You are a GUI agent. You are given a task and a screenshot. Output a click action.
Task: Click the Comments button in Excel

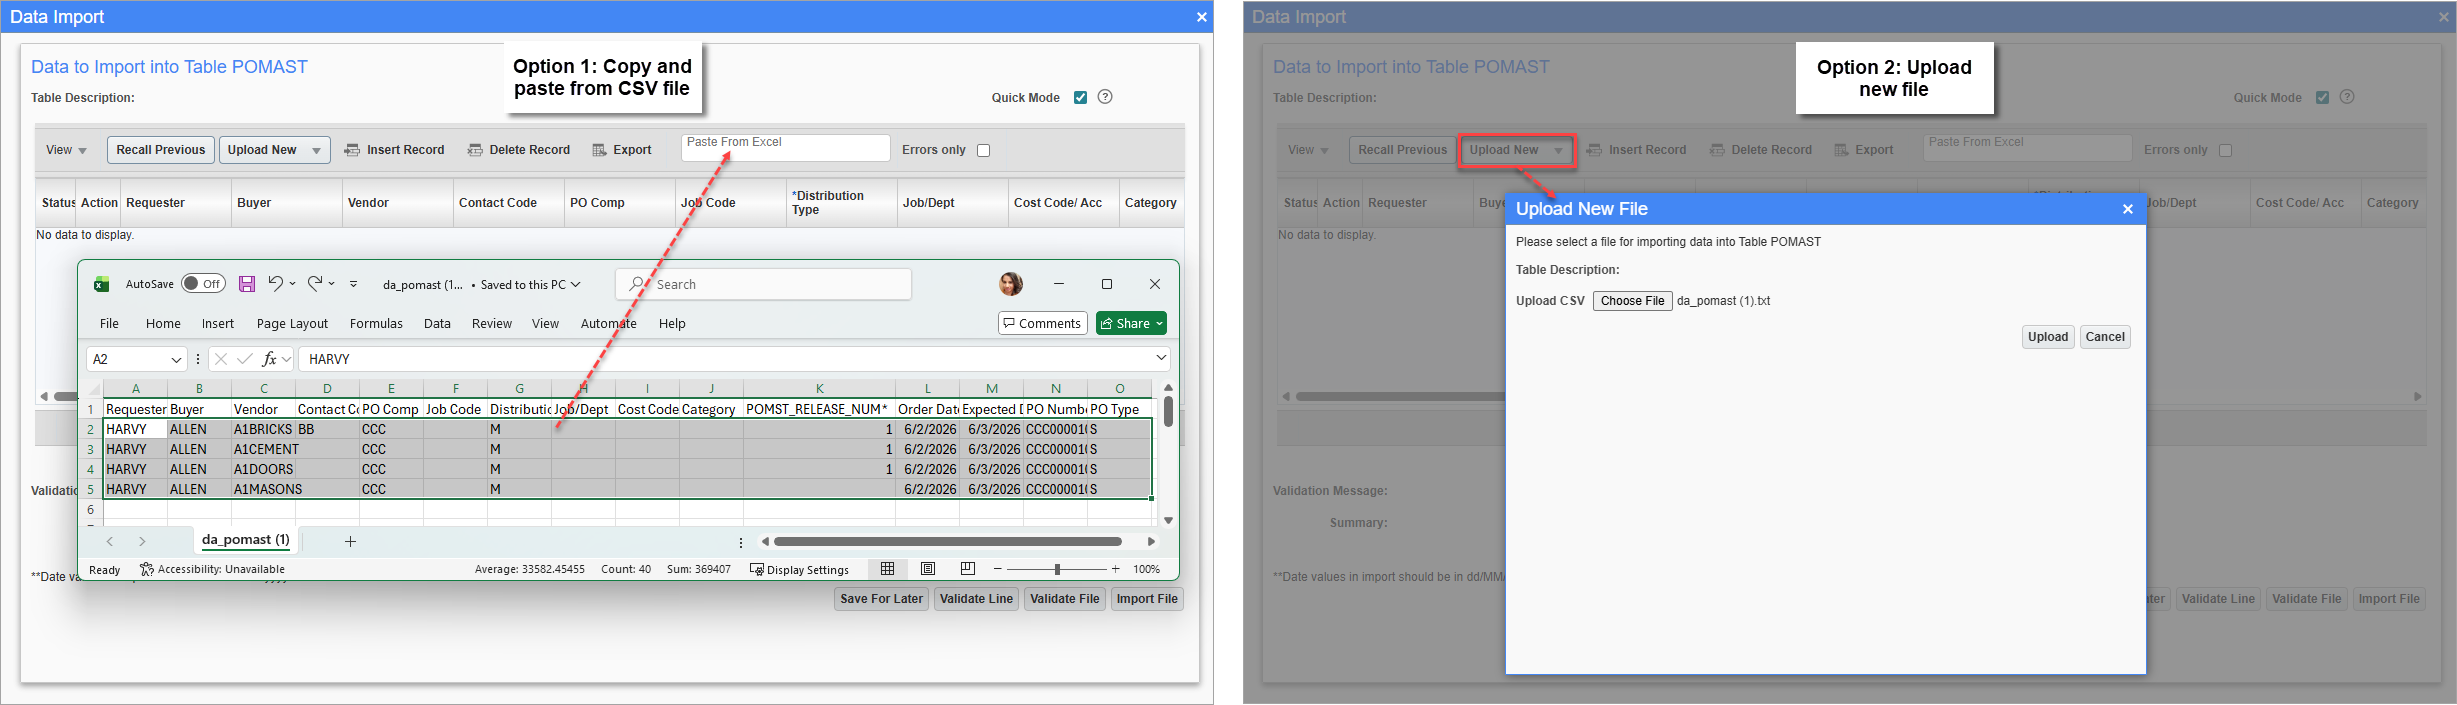(x=1043, y=323)
